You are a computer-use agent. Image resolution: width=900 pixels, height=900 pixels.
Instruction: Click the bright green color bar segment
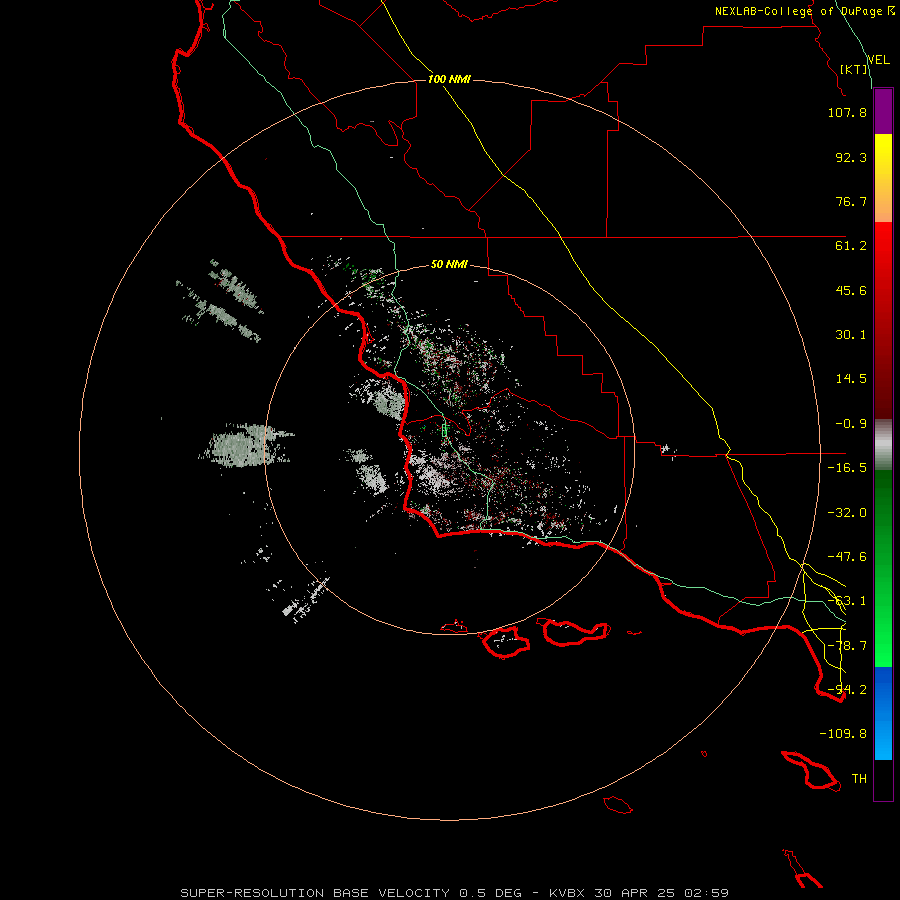883,569
